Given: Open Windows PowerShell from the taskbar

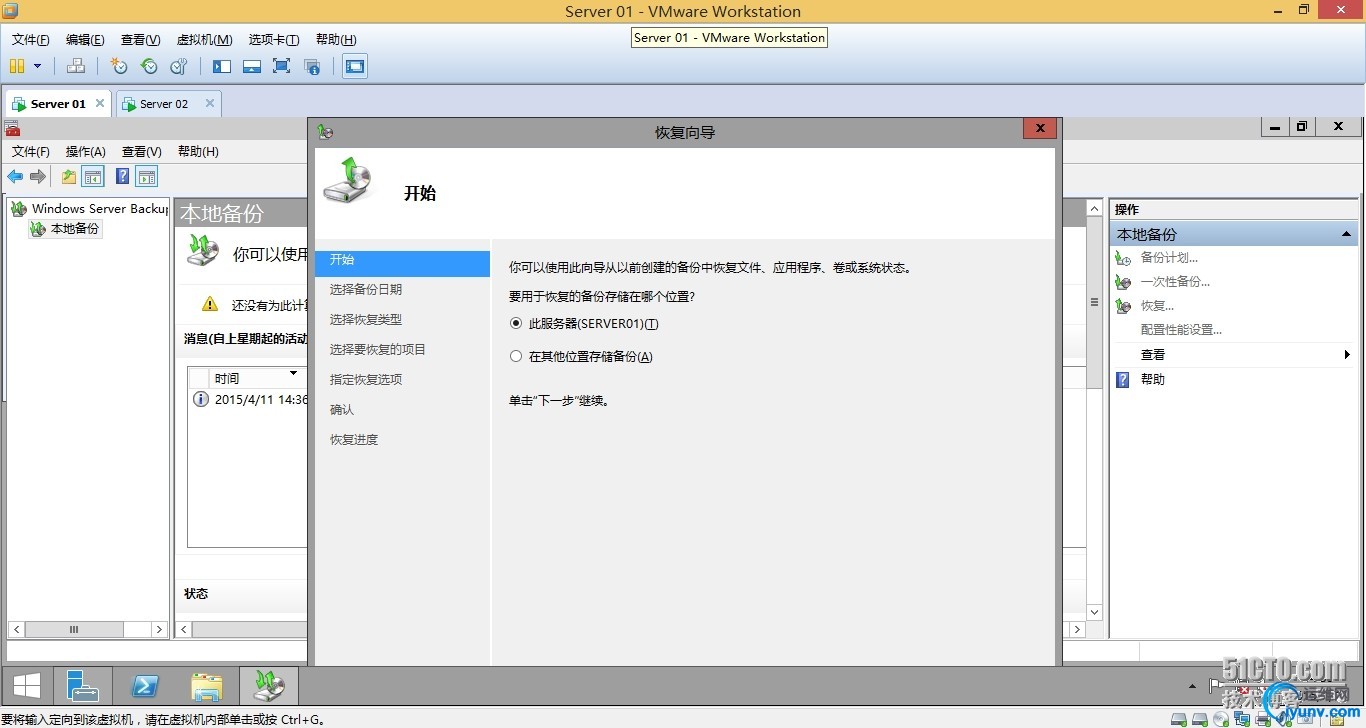Looking at the screenshot, I should pyautogui.click(x=145, y=686).
